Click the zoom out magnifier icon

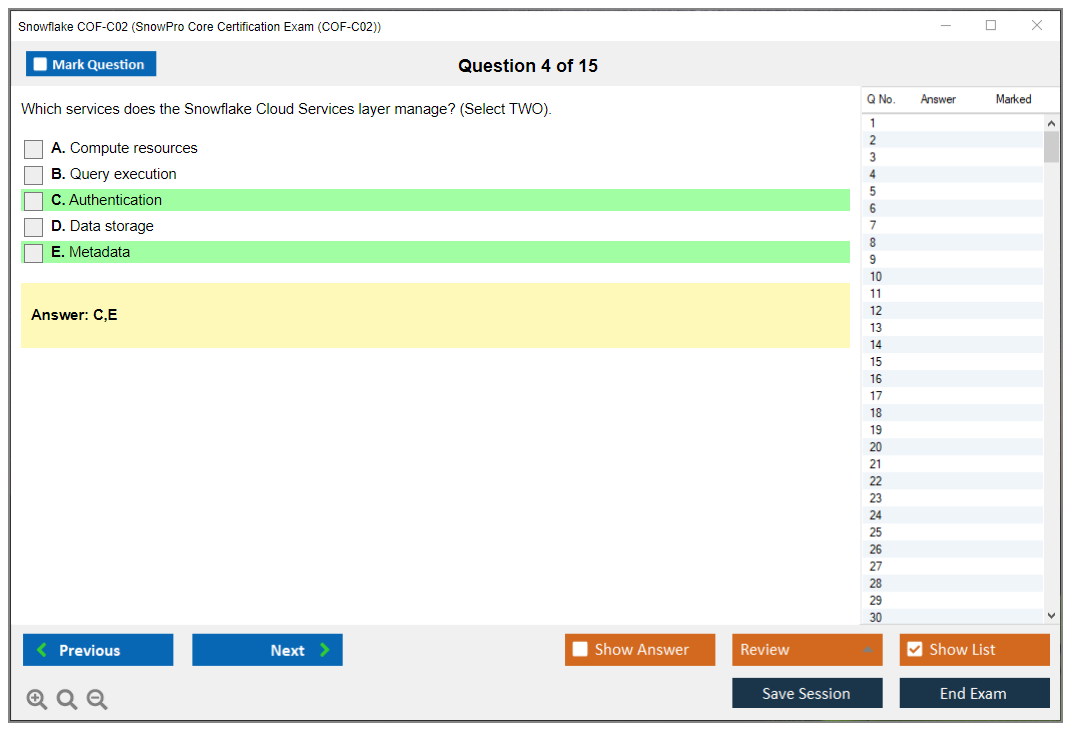[97, 700]
